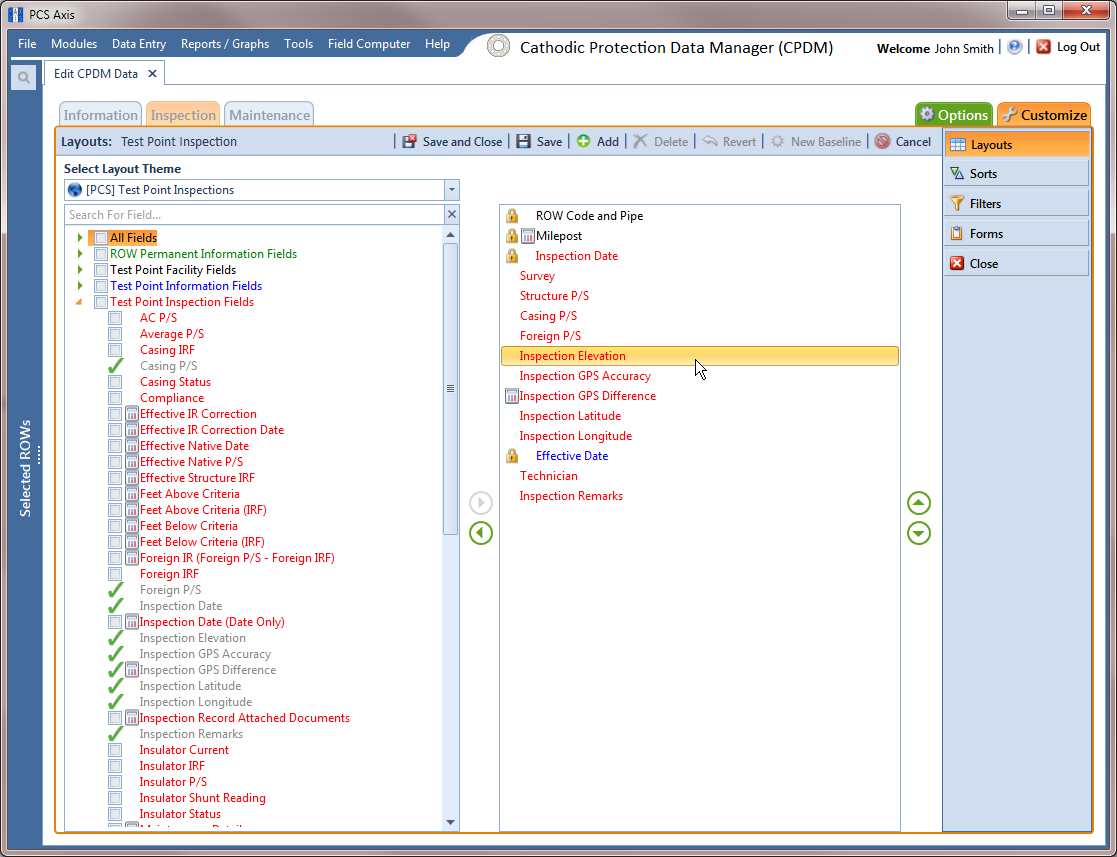Click the green Add plus icon
1117x857 pixels.
(x=583, y=141)
